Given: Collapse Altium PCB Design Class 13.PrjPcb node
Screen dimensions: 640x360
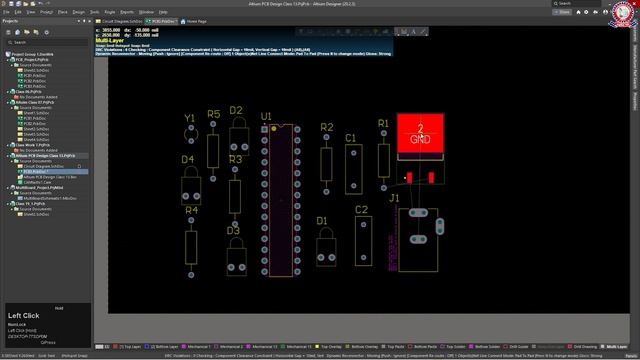Looking at the screenshot, I should 8,156.
